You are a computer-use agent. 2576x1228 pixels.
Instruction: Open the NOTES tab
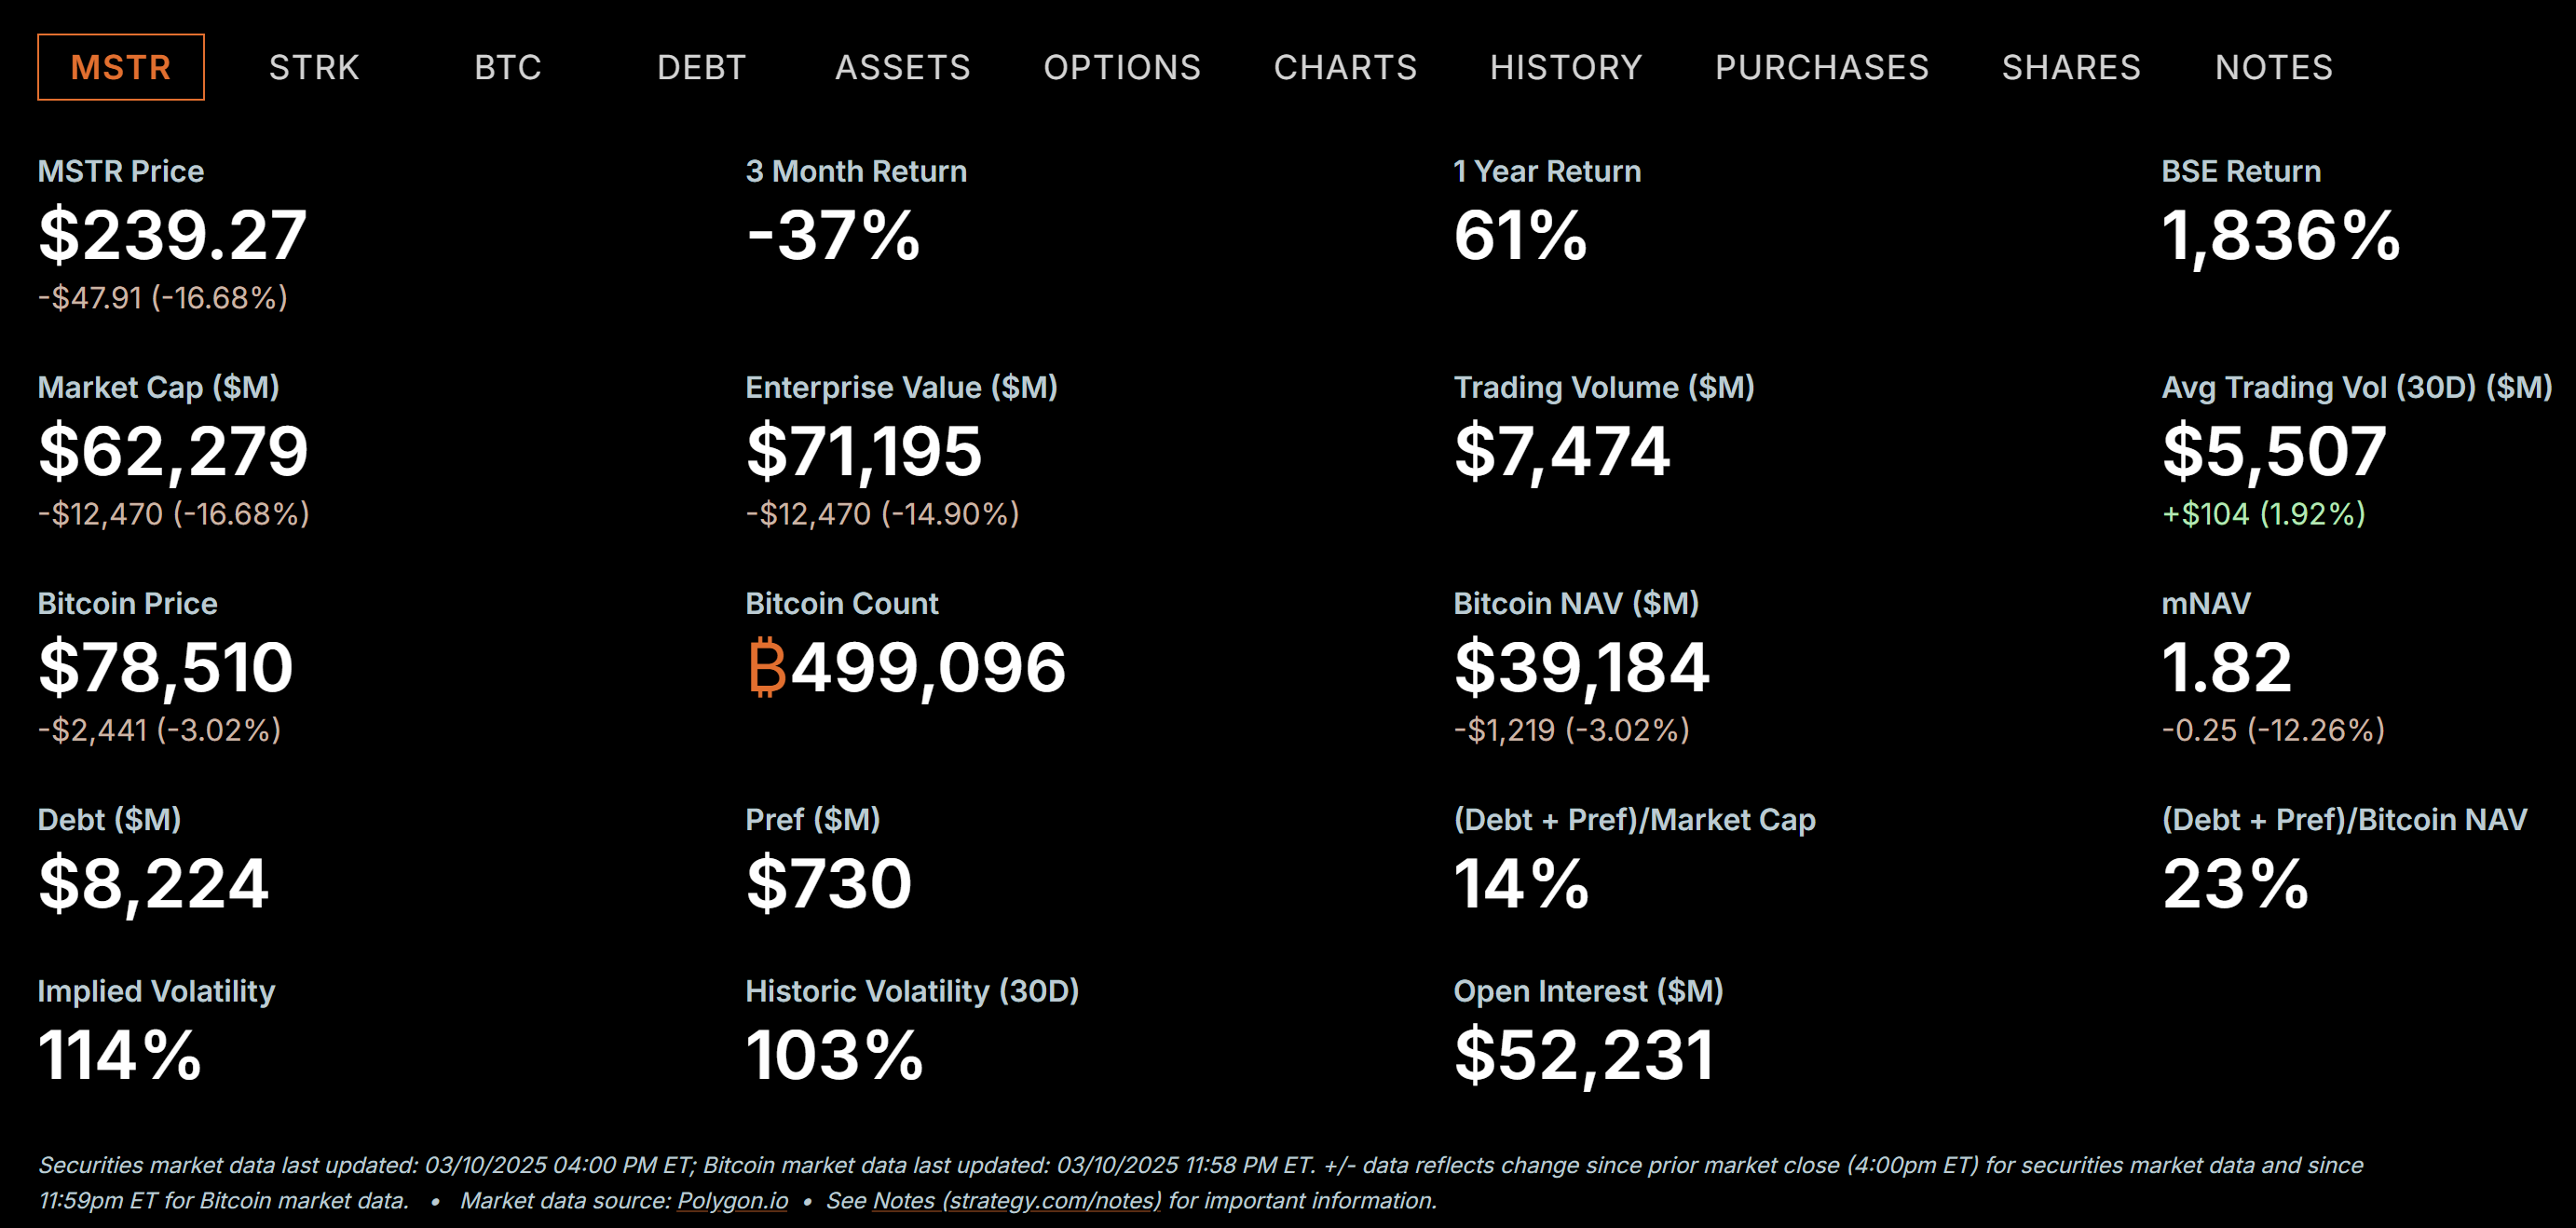tap(2273, 67)
